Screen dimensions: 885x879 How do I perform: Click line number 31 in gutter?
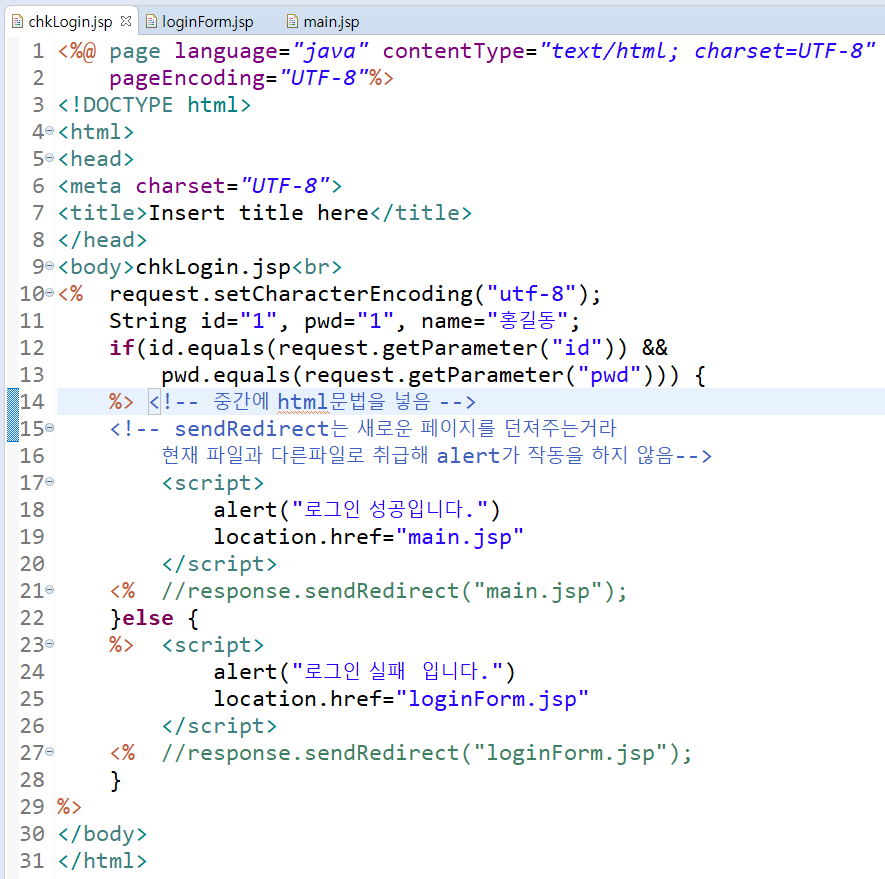pos(32,861)
